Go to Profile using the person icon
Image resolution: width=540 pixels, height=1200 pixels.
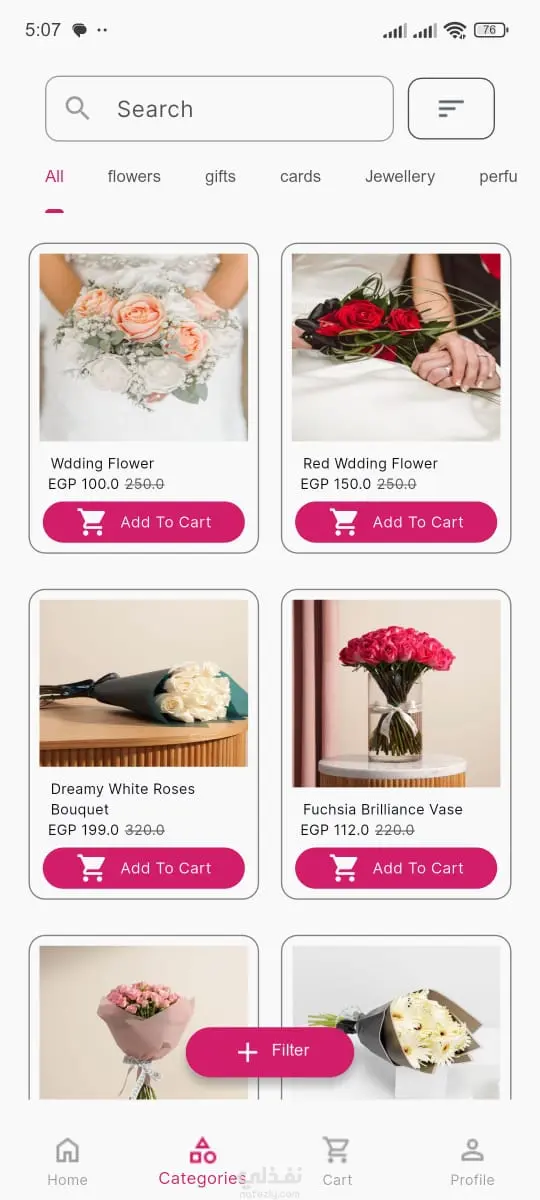click(472, 1150)
